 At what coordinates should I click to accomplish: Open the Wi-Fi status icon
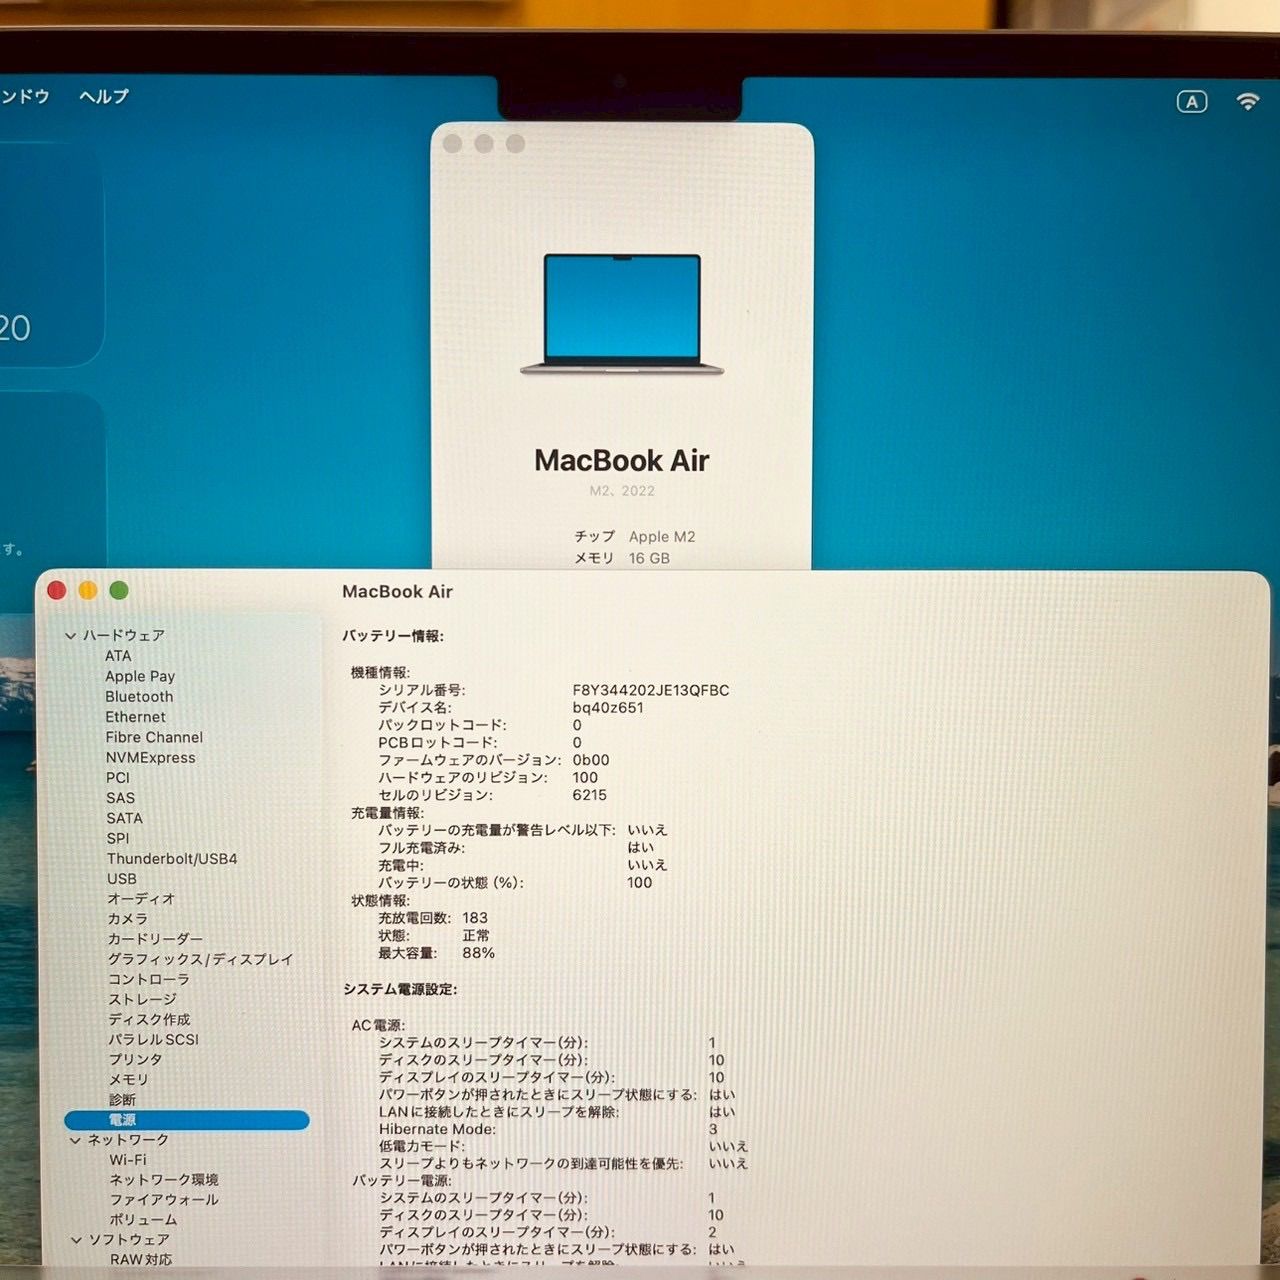point(1247,101)
